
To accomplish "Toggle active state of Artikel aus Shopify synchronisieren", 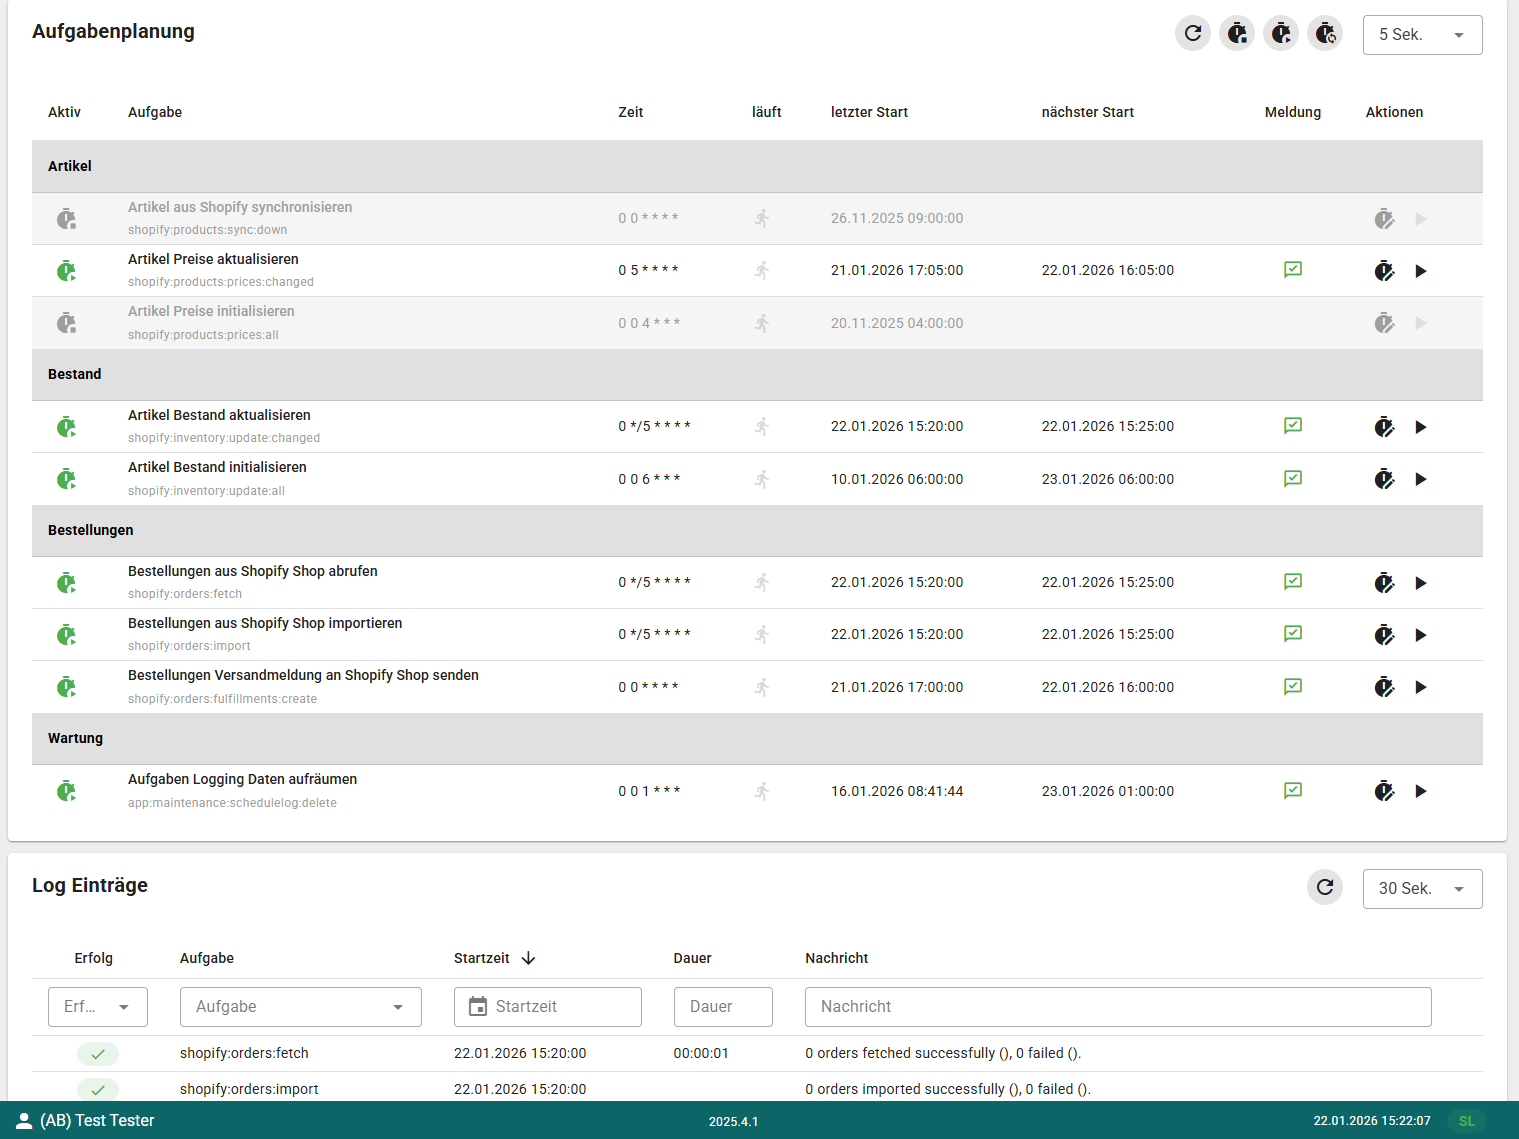I will click(66, 218).
